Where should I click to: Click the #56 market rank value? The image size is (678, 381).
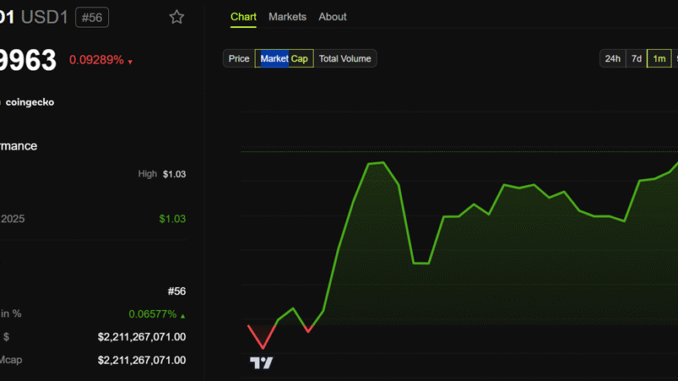[x=177, y=291]
